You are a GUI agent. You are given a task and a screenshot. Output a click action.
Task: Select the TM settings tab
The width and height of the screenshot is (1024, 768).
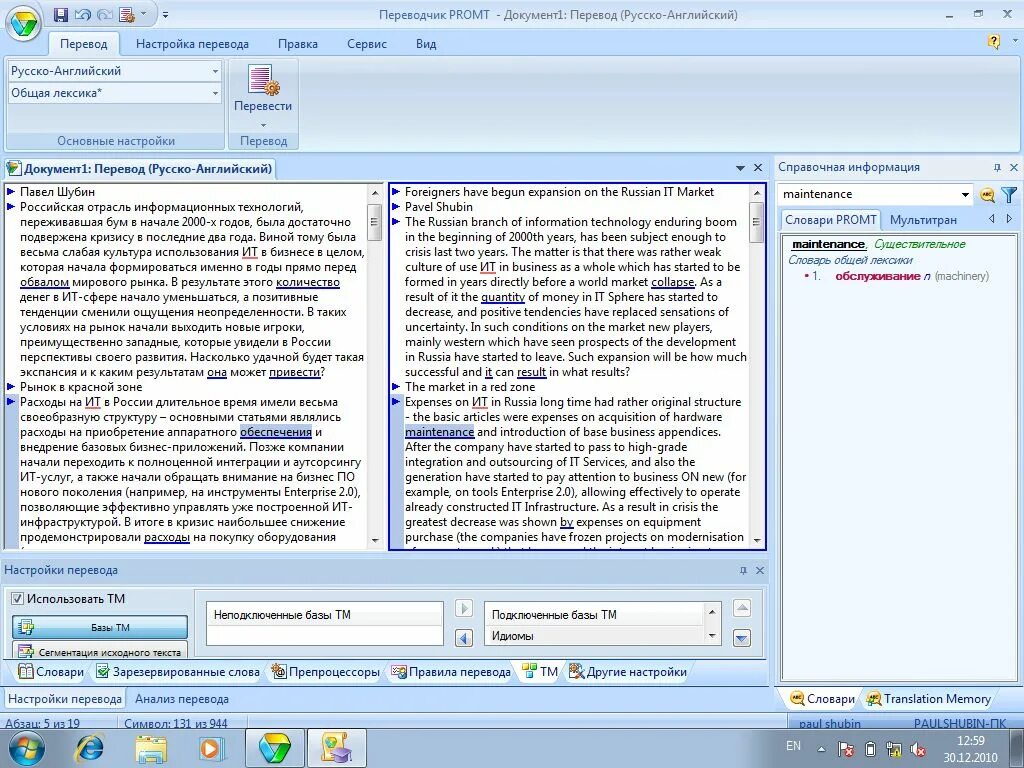540,671
